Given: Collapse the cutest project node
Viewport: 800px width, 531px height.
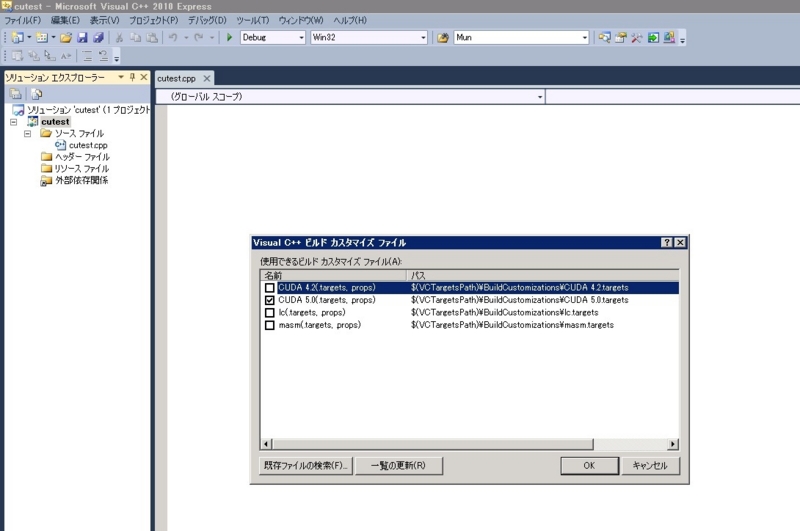Looking at the screenshot, I should [14, 122].
